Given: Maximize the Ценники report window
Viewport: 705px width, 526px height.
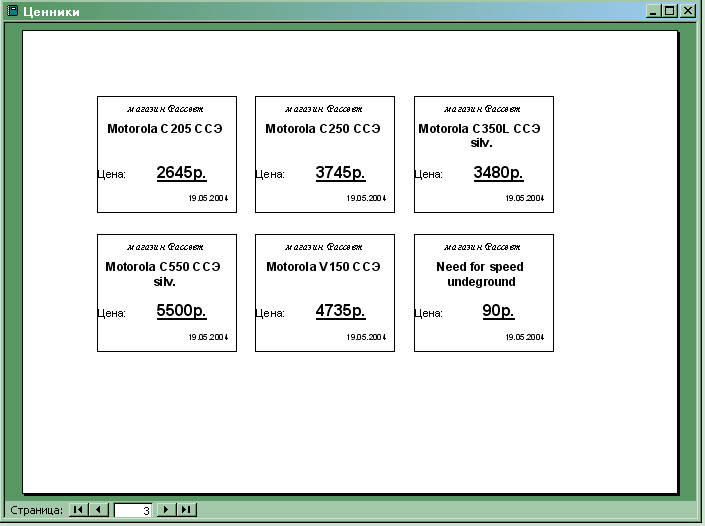Looking at the screenshot, I should click(670, 11).
